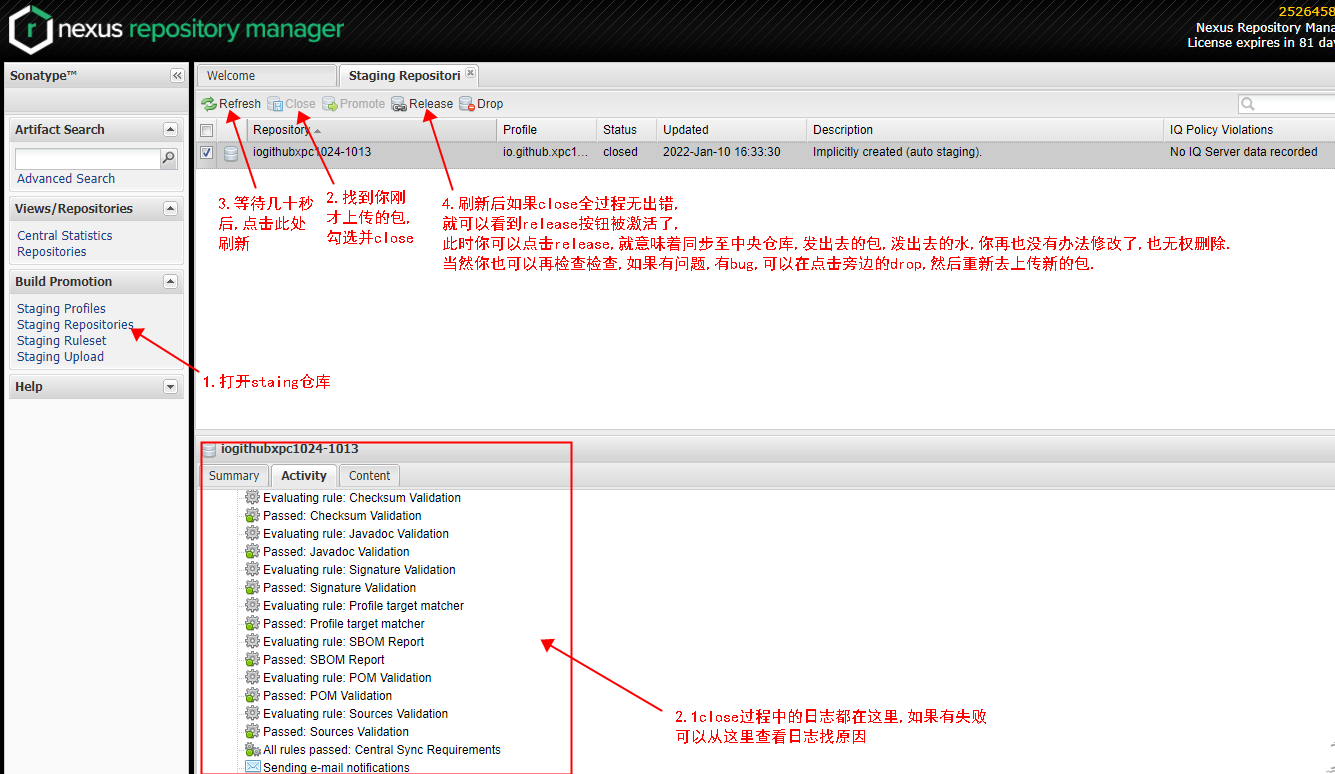1335x774 pixels.
Task: Select 'Passed: Signature Validation' entry
Action: pos(339,588)
